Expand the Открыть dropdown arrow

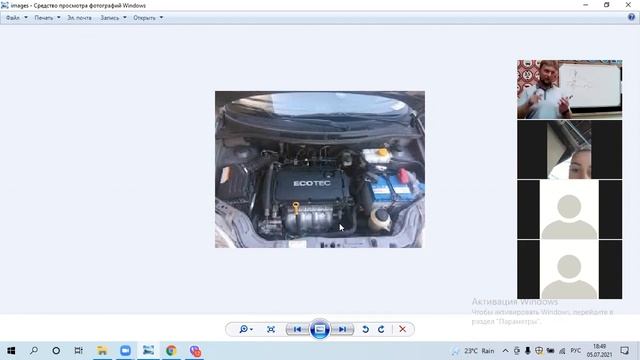[x=161, y=18]
